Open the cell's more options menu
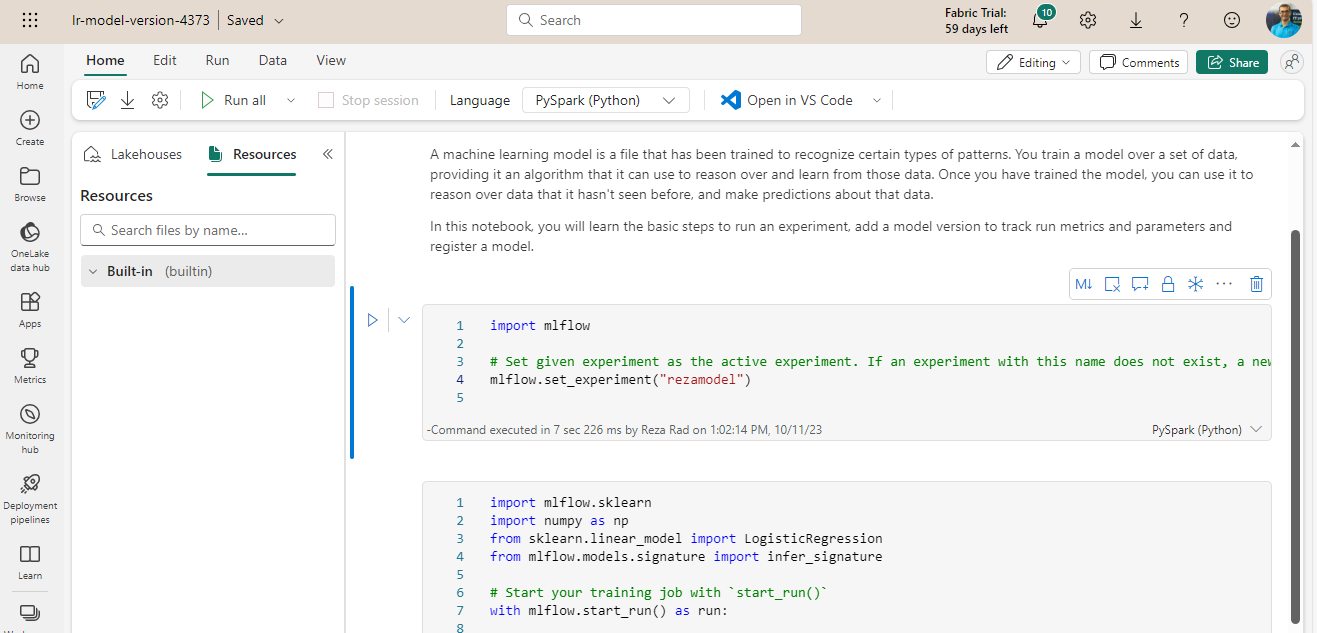The width and height of the screenshot is (1317, 633). (1224, 284)
